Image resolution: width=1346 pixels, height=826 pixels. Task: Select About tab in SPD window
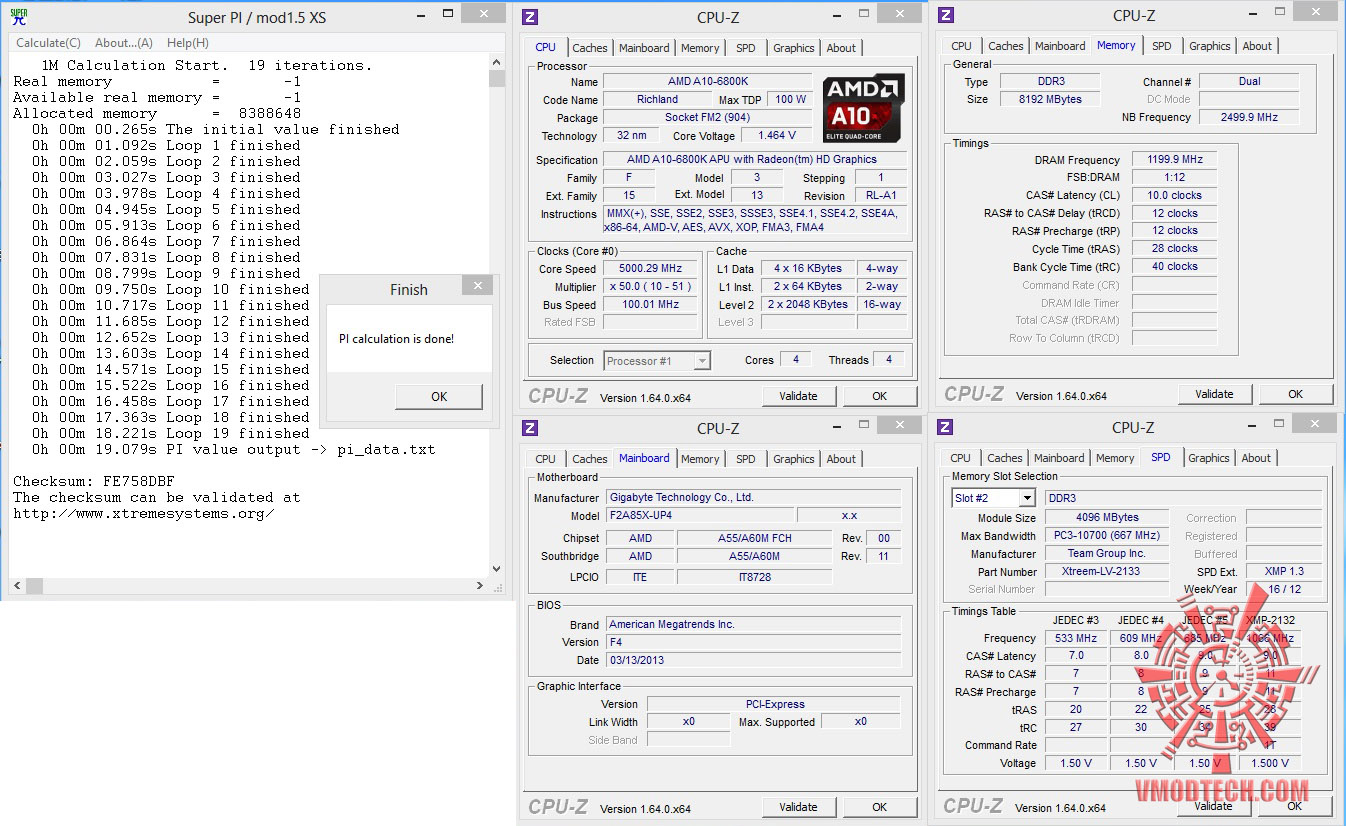click(x=1256, y=458)
